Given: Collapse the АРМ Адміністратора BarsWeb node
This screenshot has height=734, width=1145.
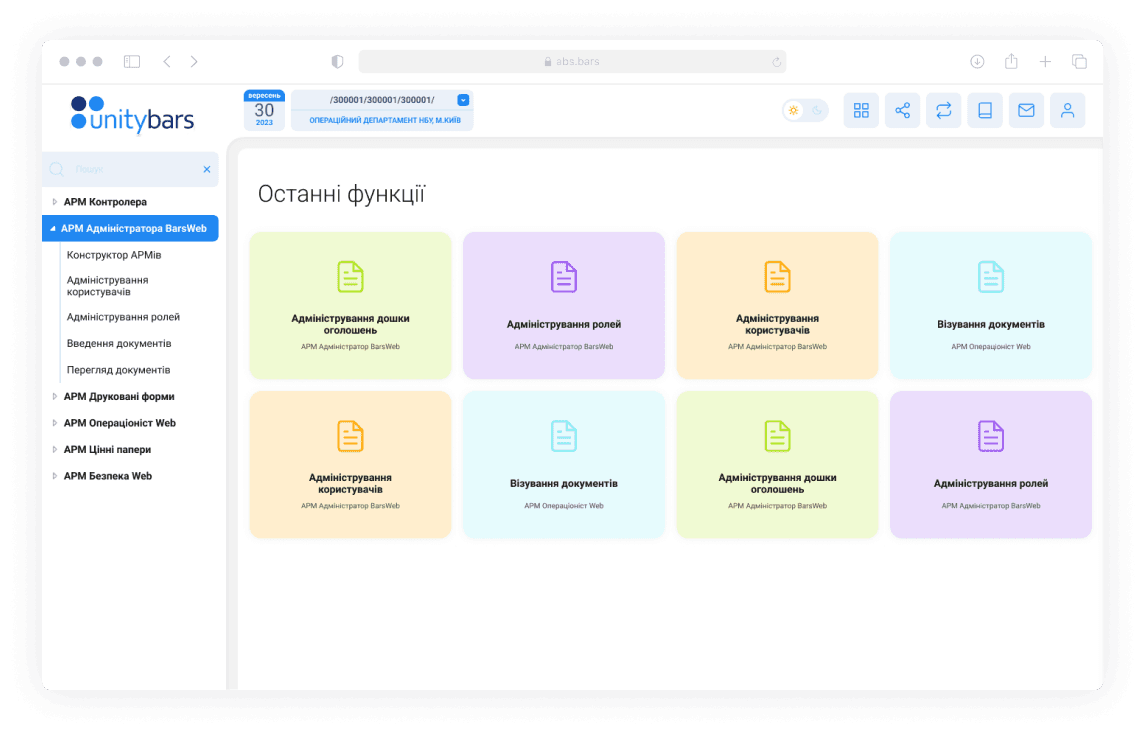Looking at the screenshot, I should point(52,229).
